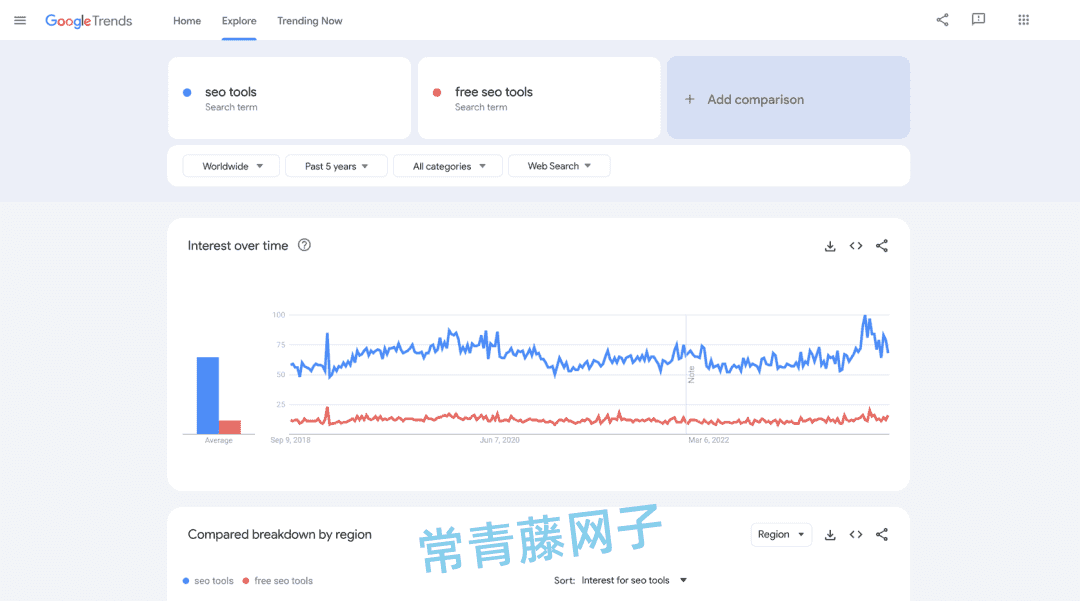Click the Jun 7, 2020 axis label
Viewport: 1080px width, 601px height.
[x=500, y=440]
